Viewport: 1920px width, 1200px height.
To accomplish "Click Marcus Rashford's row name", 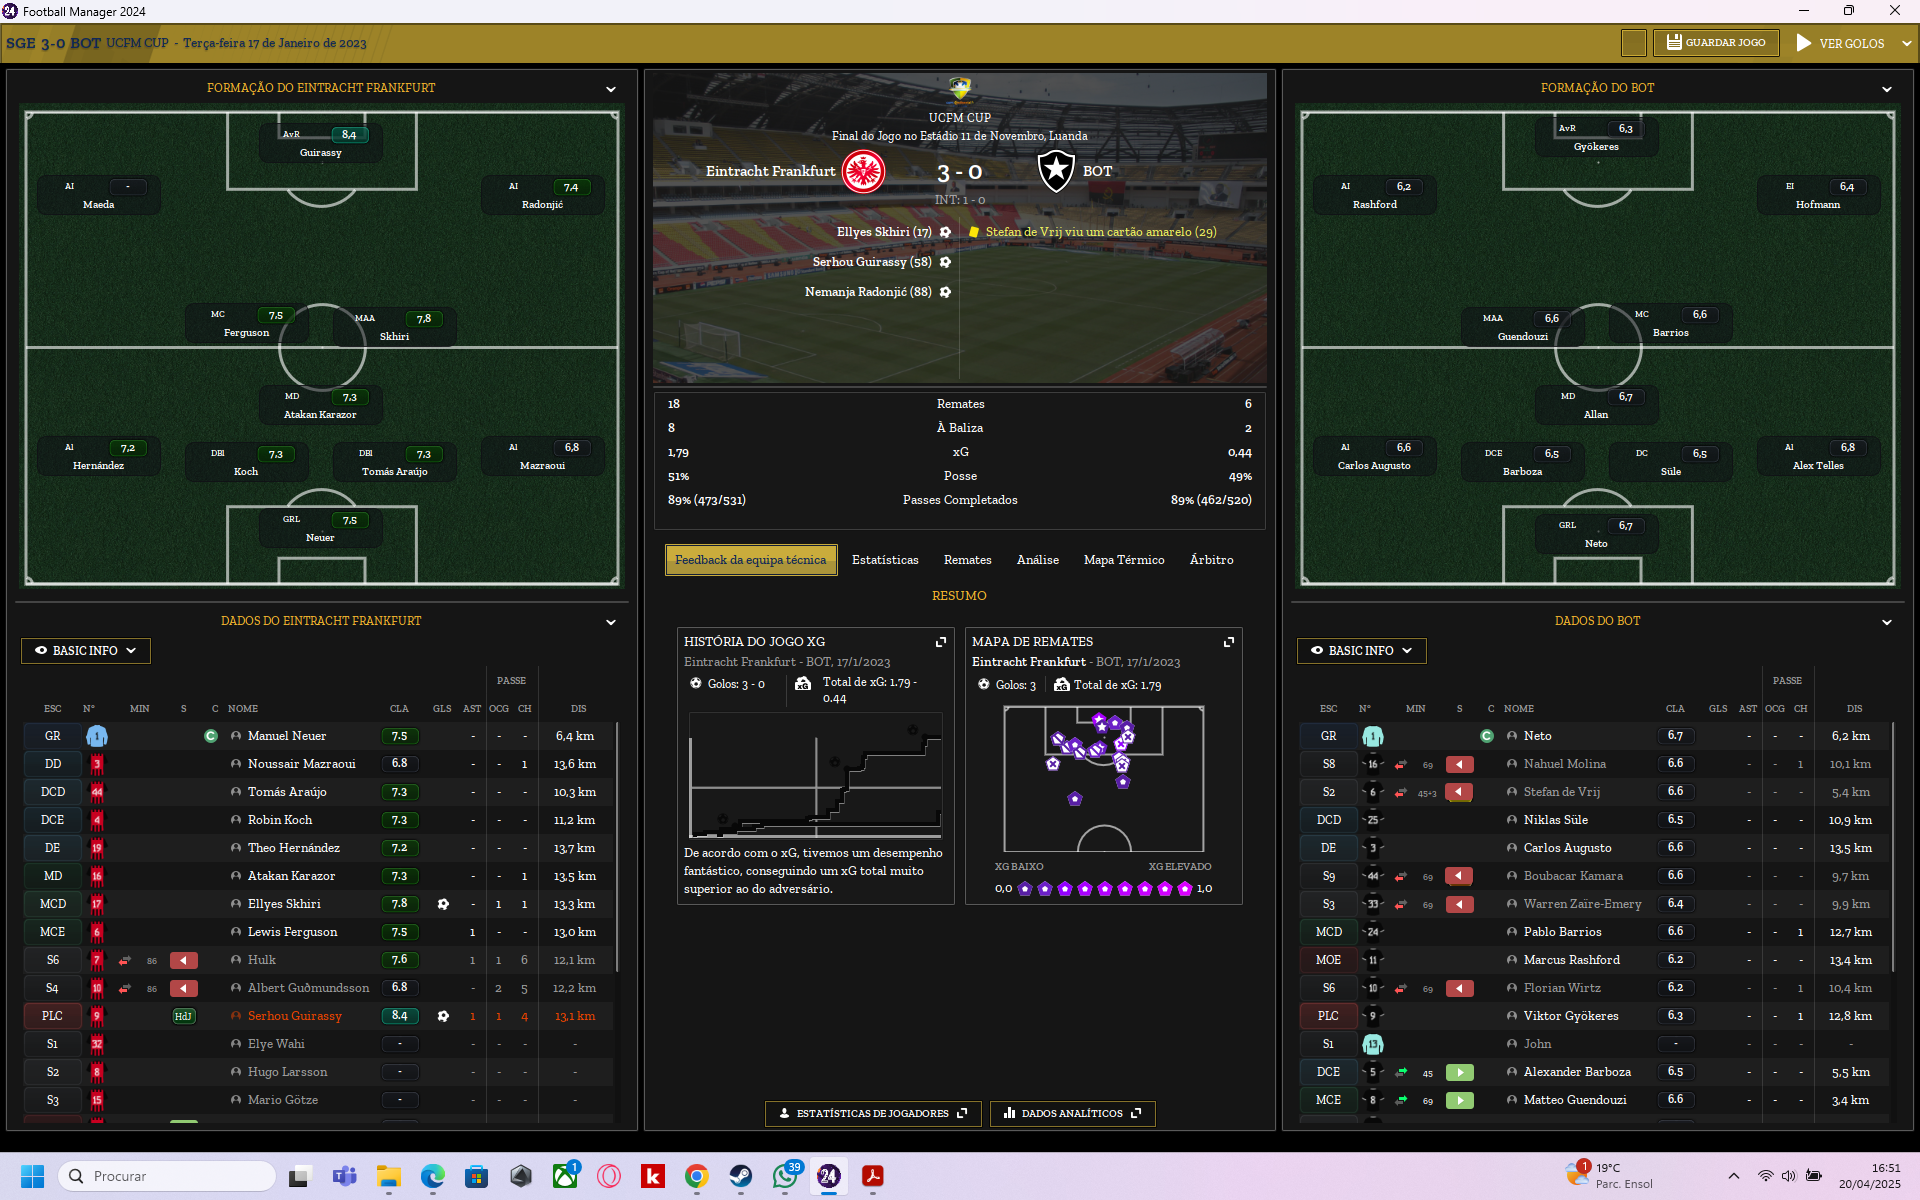I will 1571,960.
